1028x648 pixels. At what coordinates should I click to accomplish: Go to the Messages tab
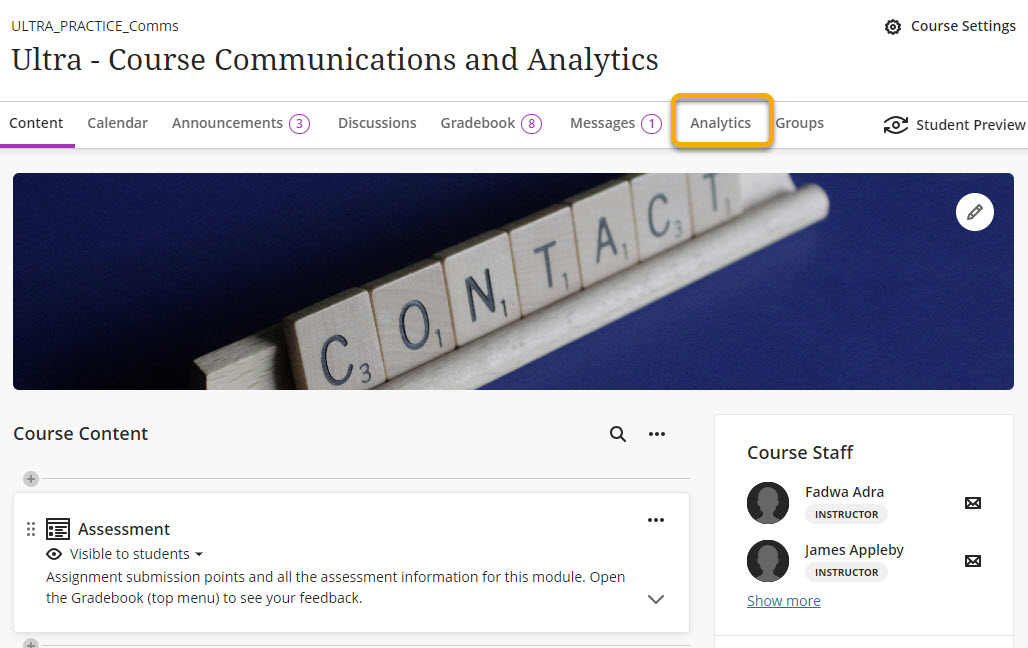(603, 123)
